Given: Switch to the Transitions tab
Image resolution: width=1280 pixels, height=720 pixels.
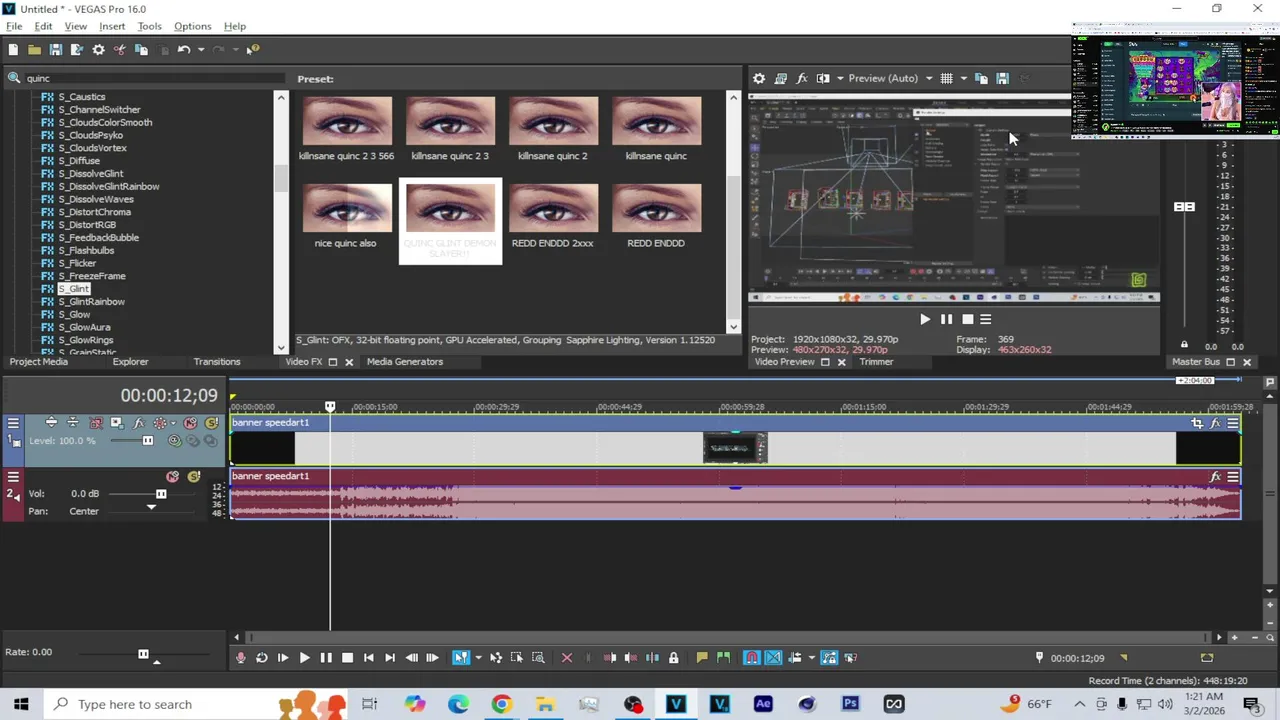Looking at the screenshot, I should click(x=217, y=362).
